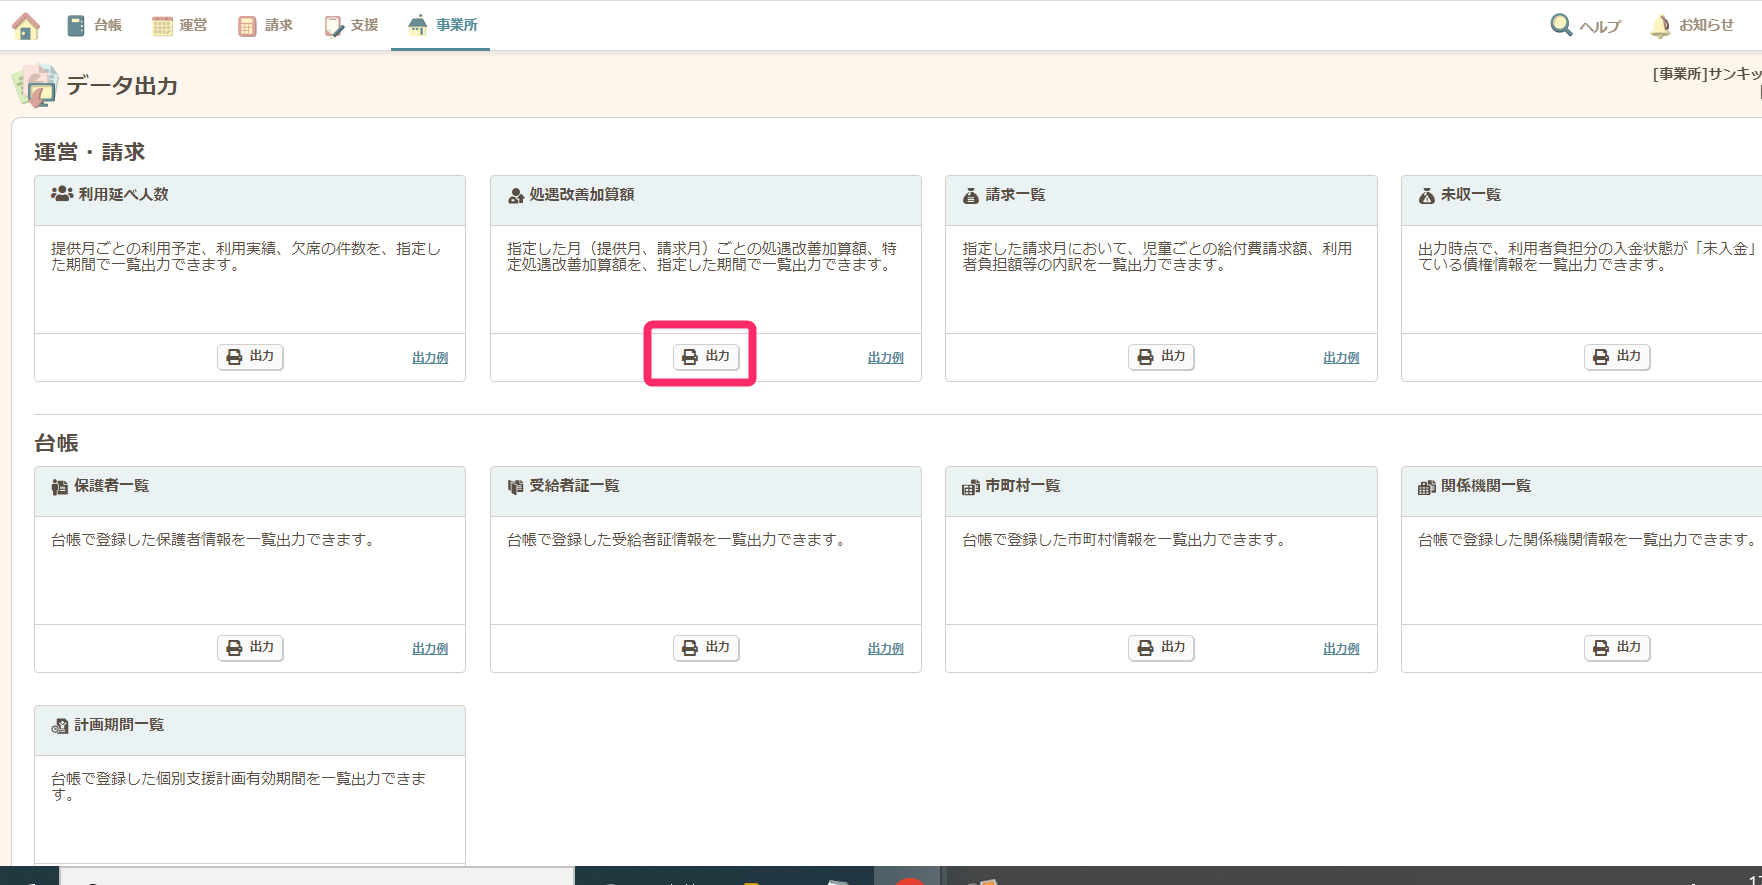This screenshot has height=885, width=1762.
Task: Open the 支援 navigation menu
Action: [x=352, y=26]
